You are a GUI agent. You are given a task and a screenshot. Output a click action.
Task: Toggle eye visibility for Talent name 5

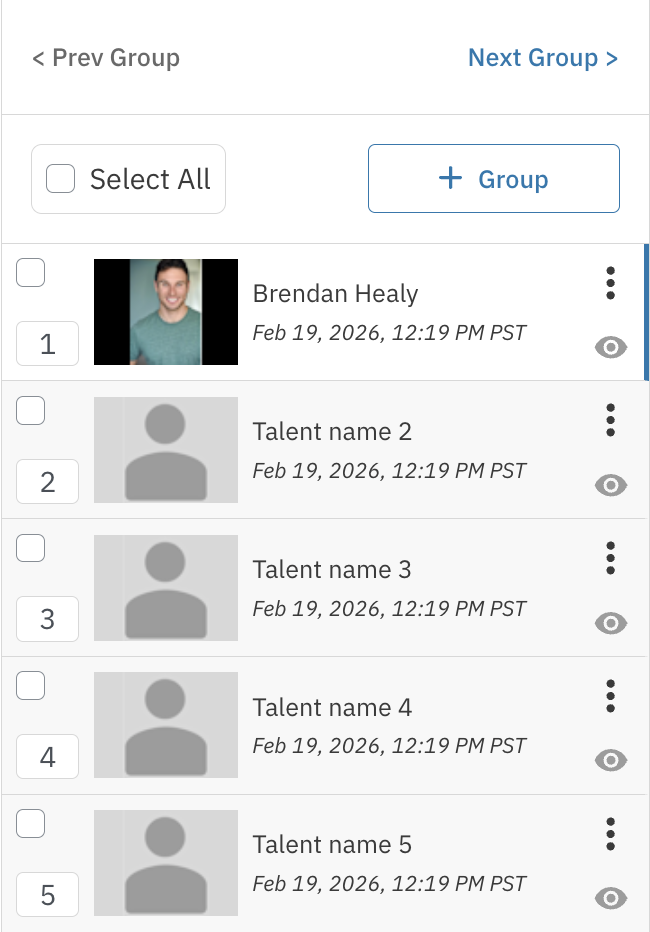point(610,898)
